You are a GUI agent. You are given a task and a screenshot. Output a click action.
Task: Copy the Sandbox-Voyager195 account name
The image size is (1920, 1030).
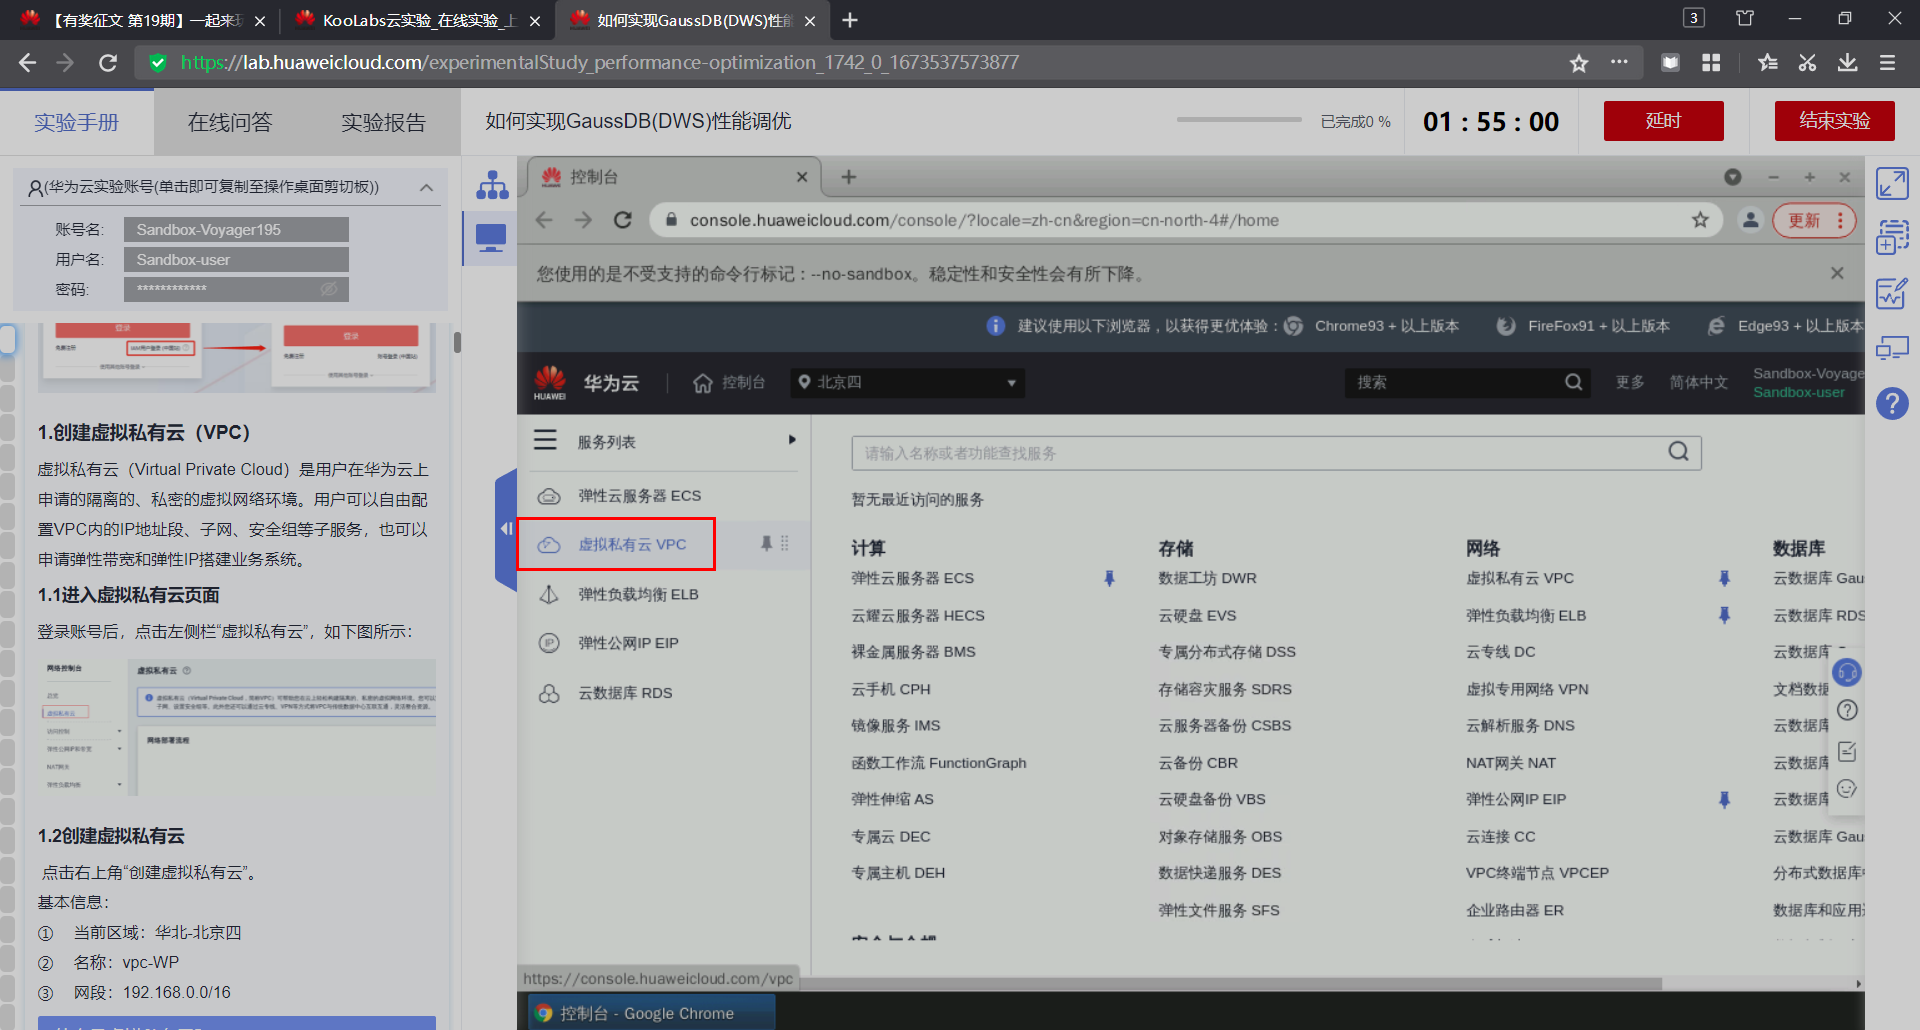coord(236,229)
